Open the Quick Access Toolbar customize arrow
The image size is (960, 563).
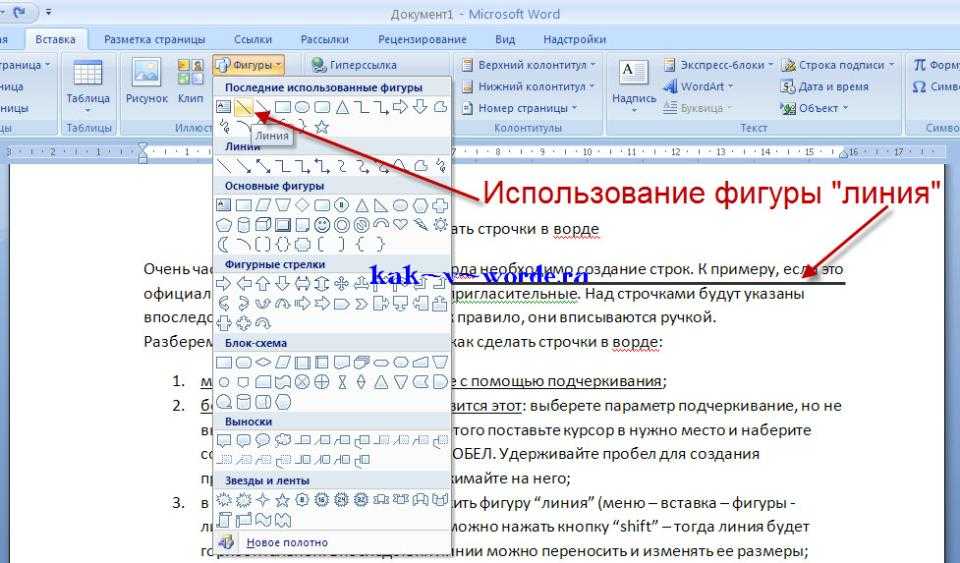48,12
